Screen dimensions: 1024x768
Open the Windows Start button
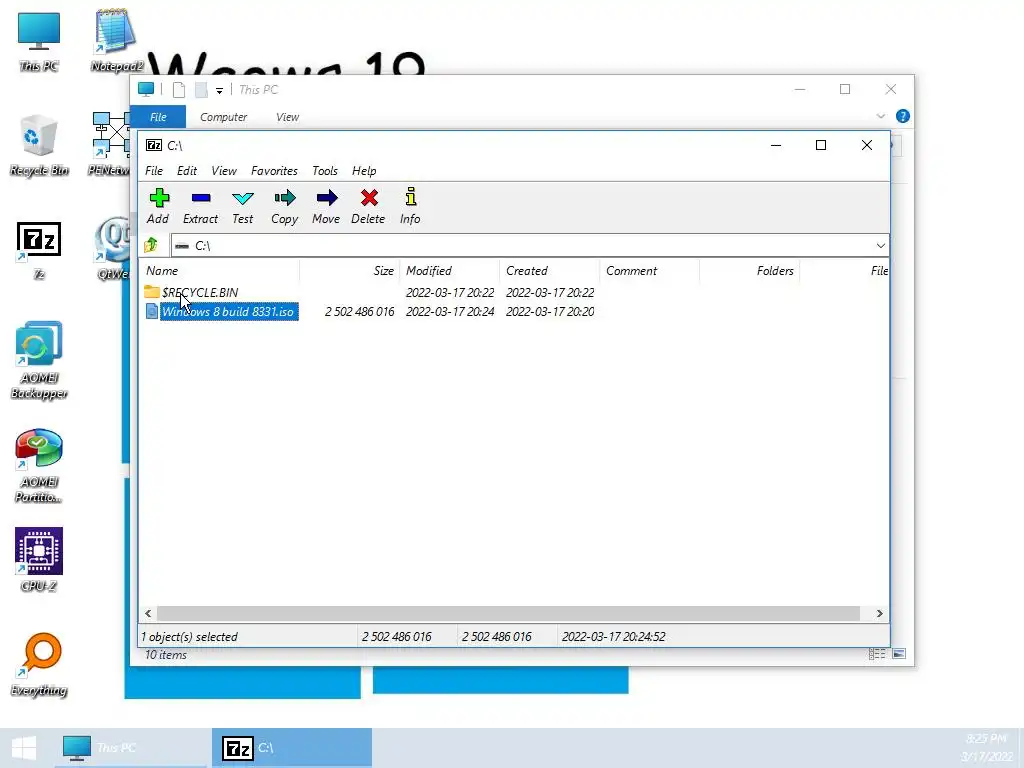click(x=24, y=748)
